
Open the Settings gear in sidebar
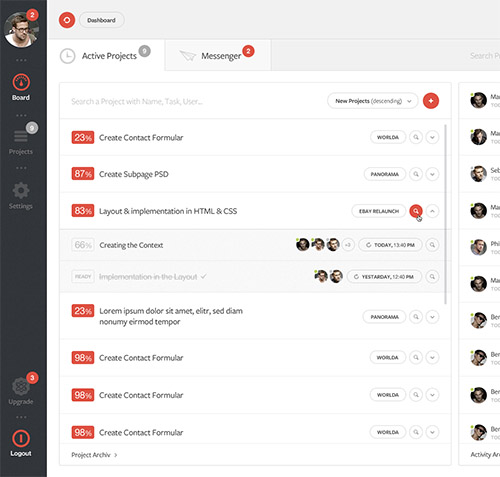click(21, 191)
